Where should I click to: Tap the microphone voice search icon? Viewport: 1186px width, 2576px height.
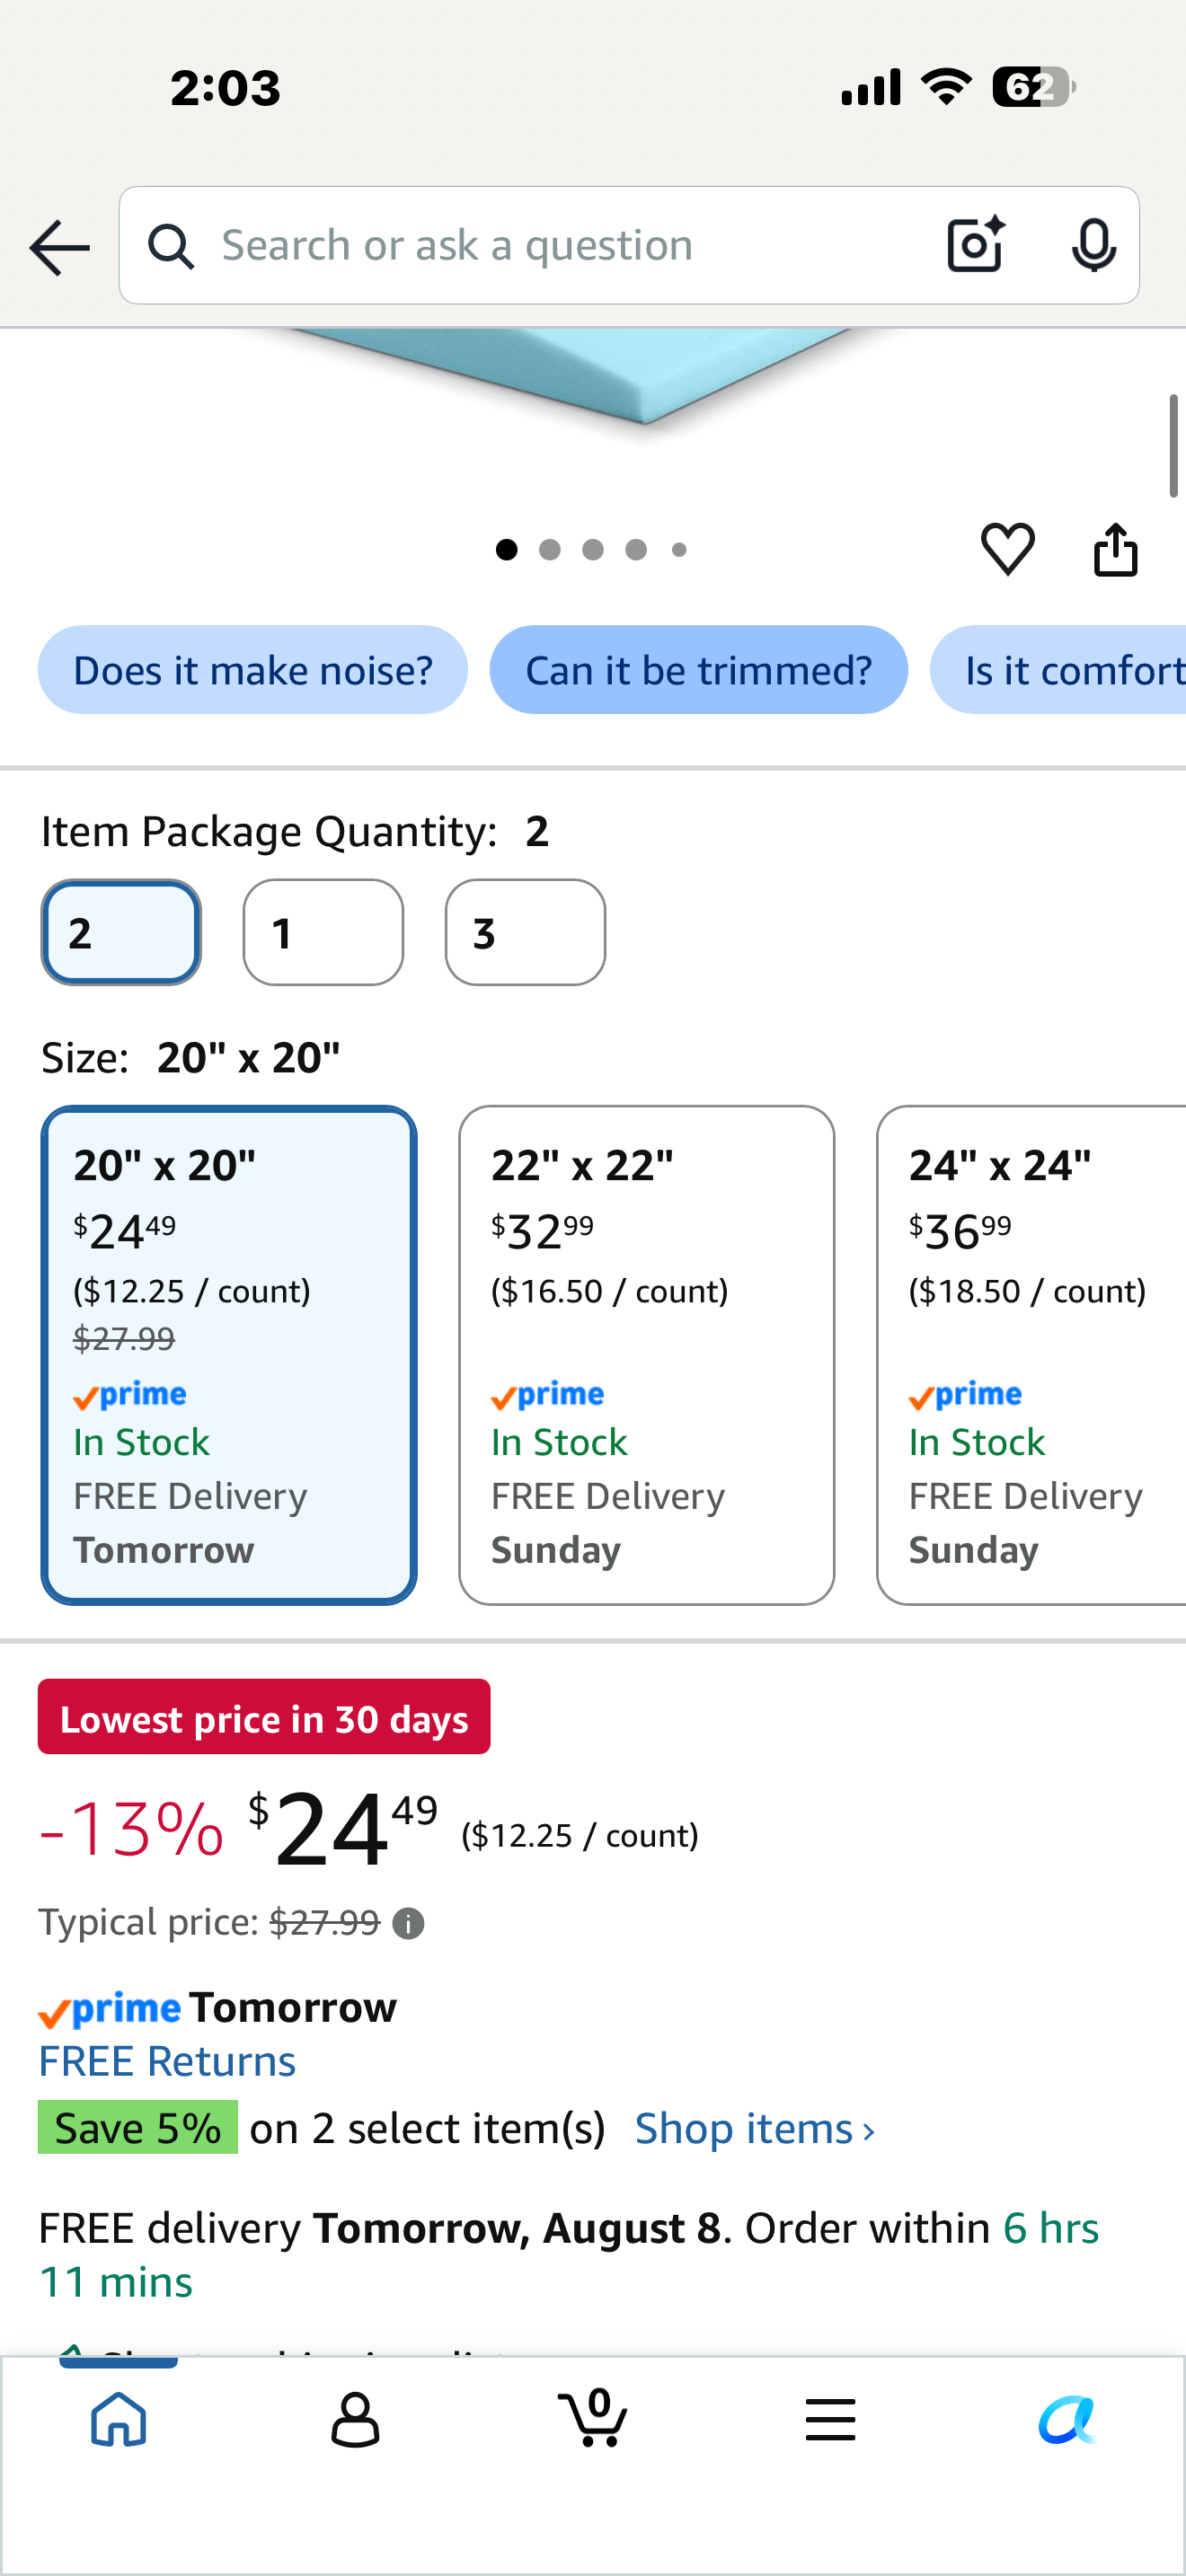[x=1093, y=245]
